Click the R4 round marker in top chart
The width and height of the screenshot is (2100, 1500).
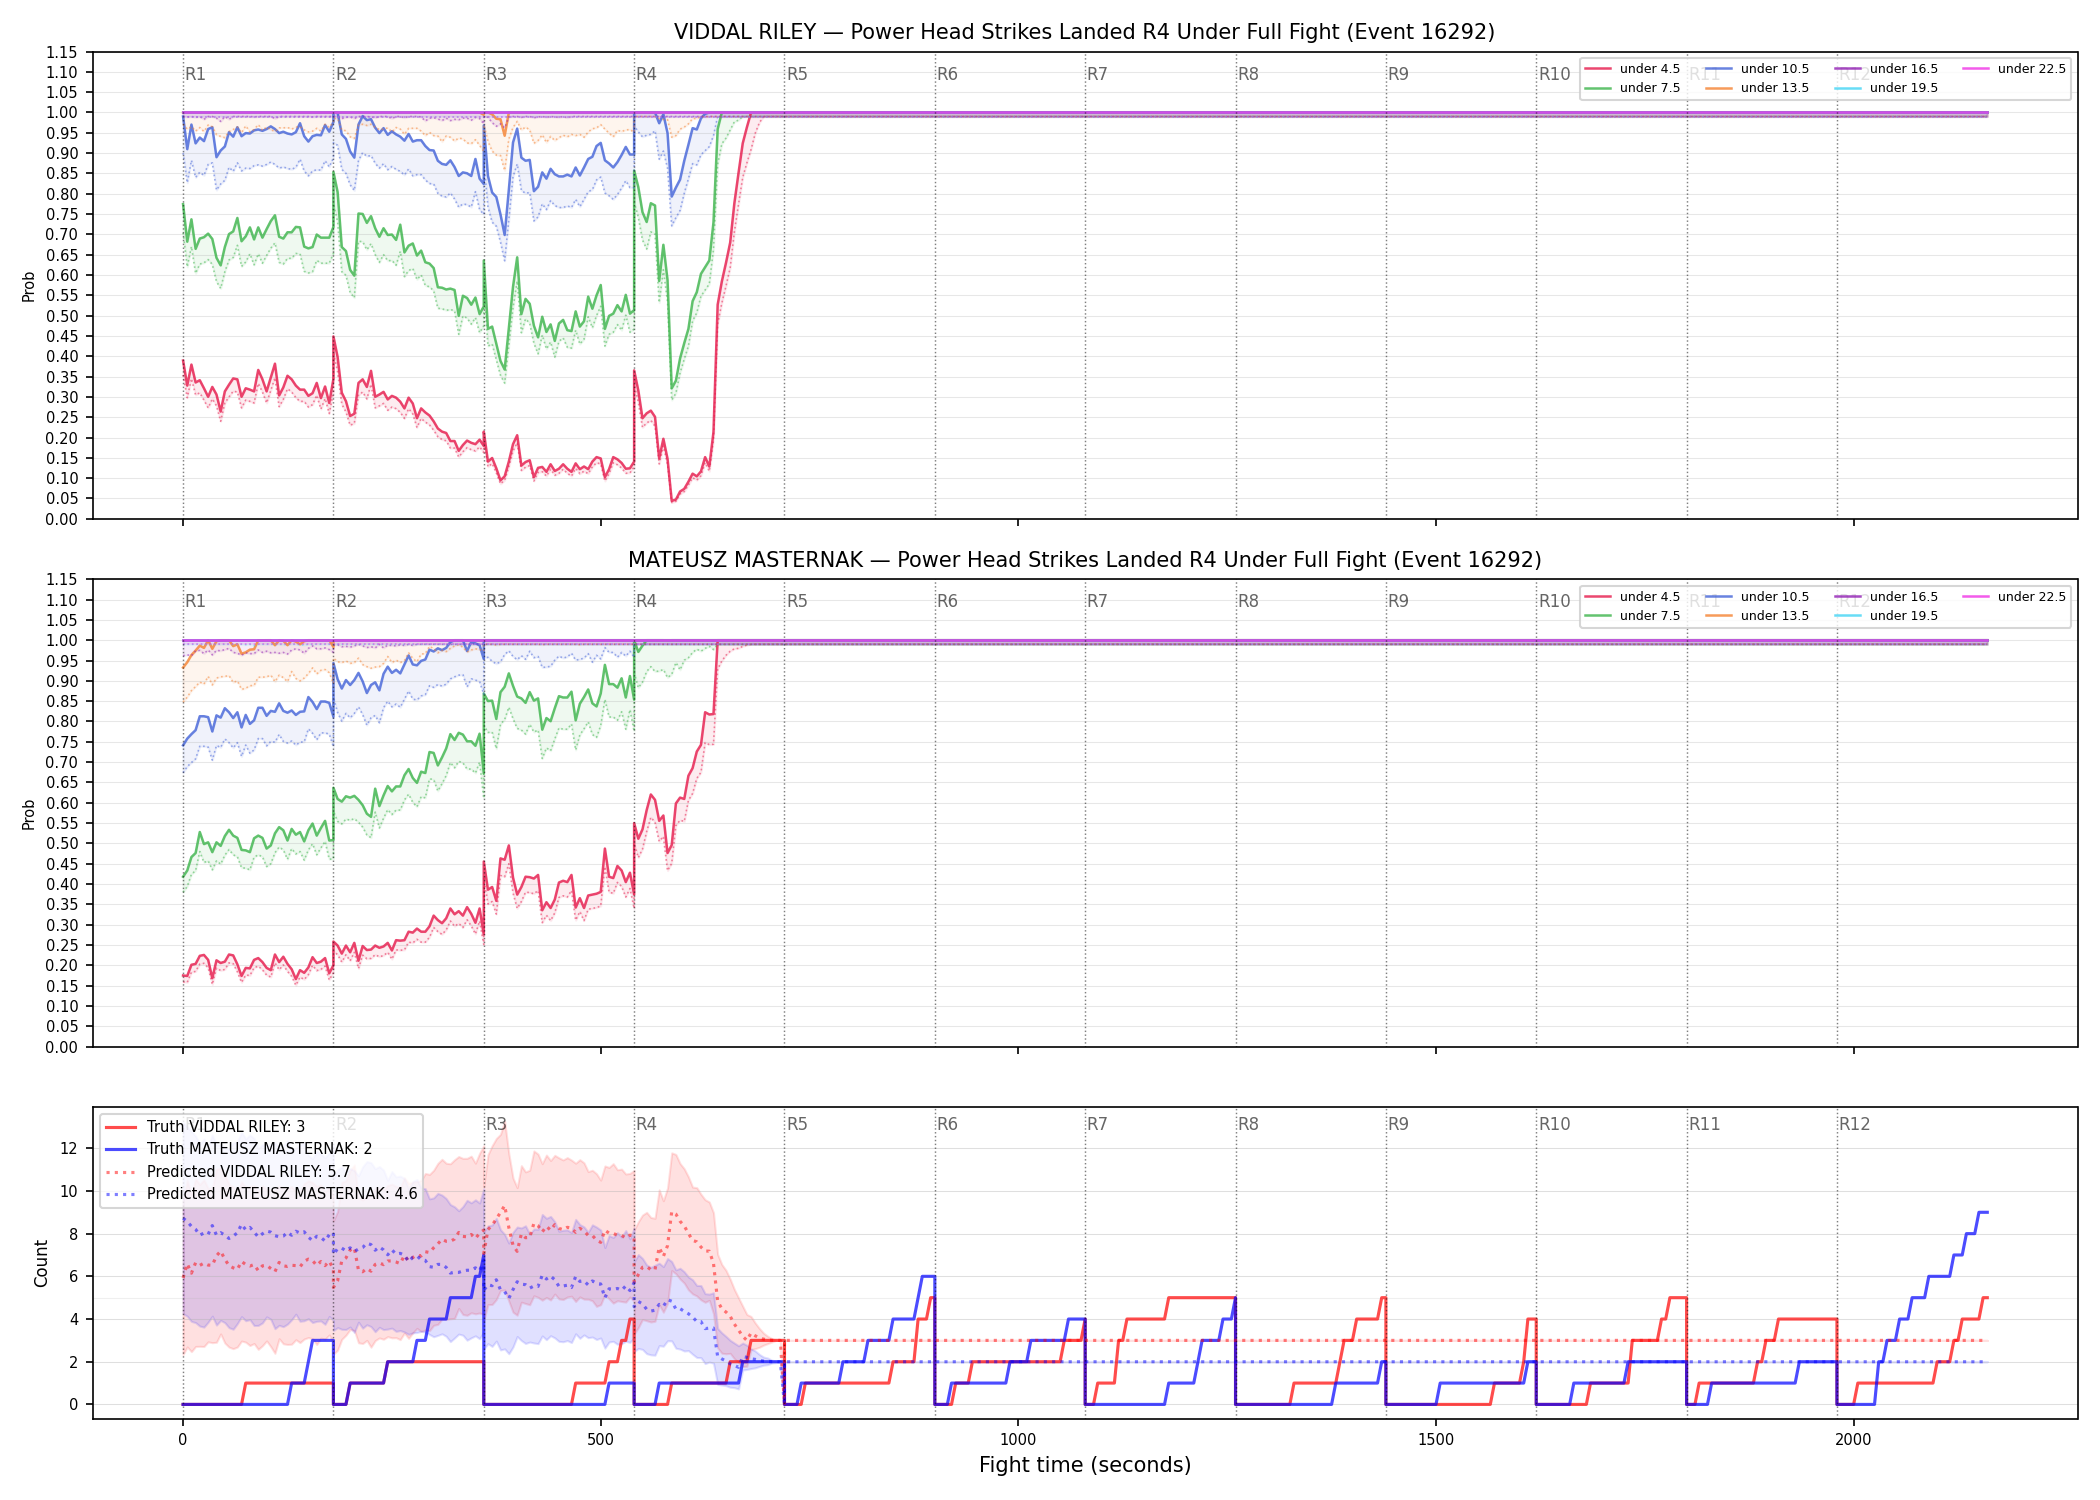pyautogui.click(x=646, y=74)
